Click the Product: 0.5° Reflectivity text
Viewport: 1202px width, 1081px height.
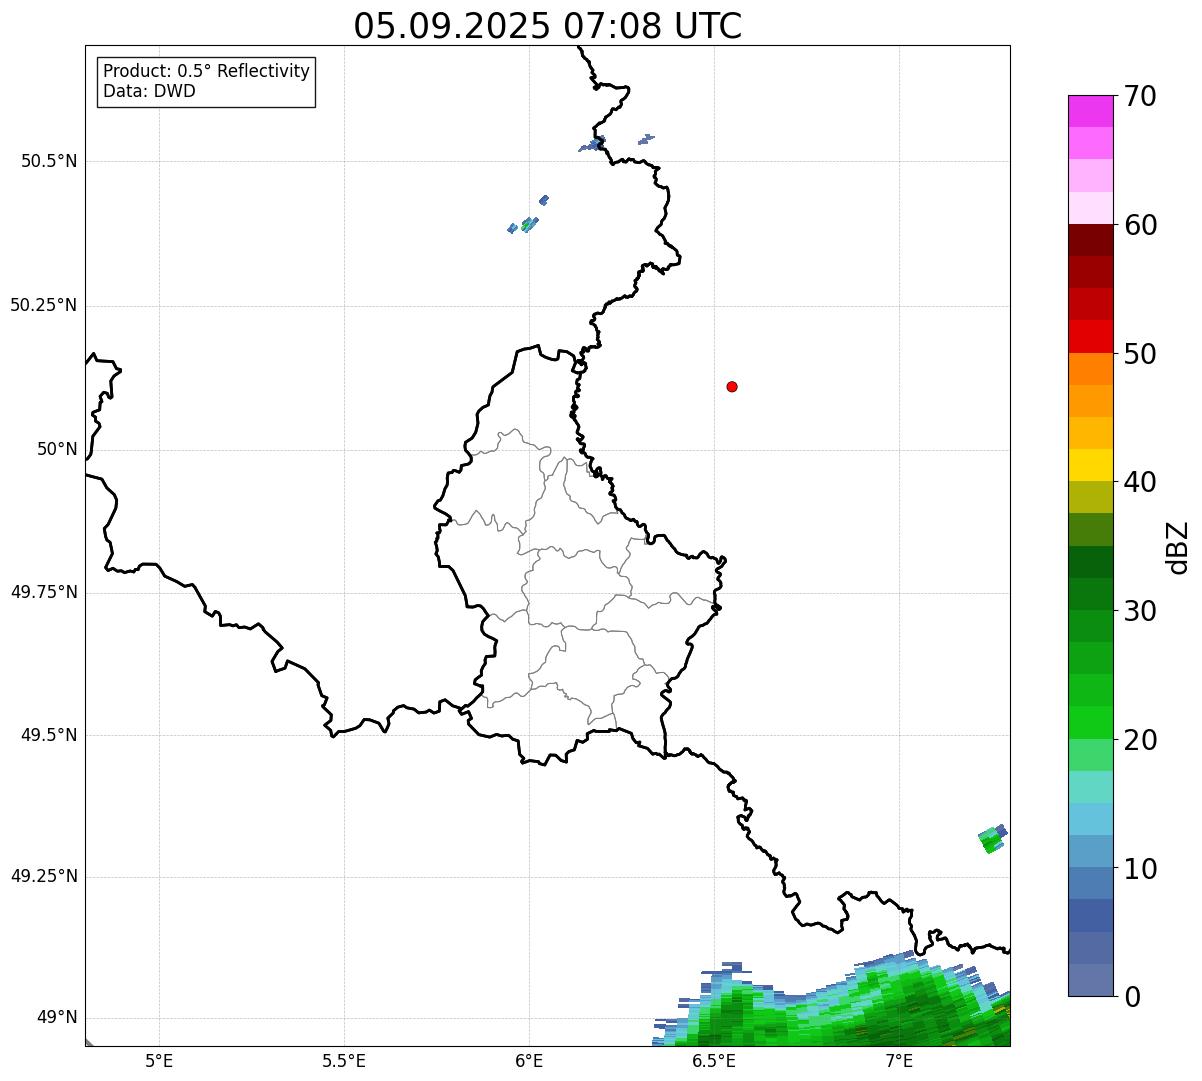[207, 72]
